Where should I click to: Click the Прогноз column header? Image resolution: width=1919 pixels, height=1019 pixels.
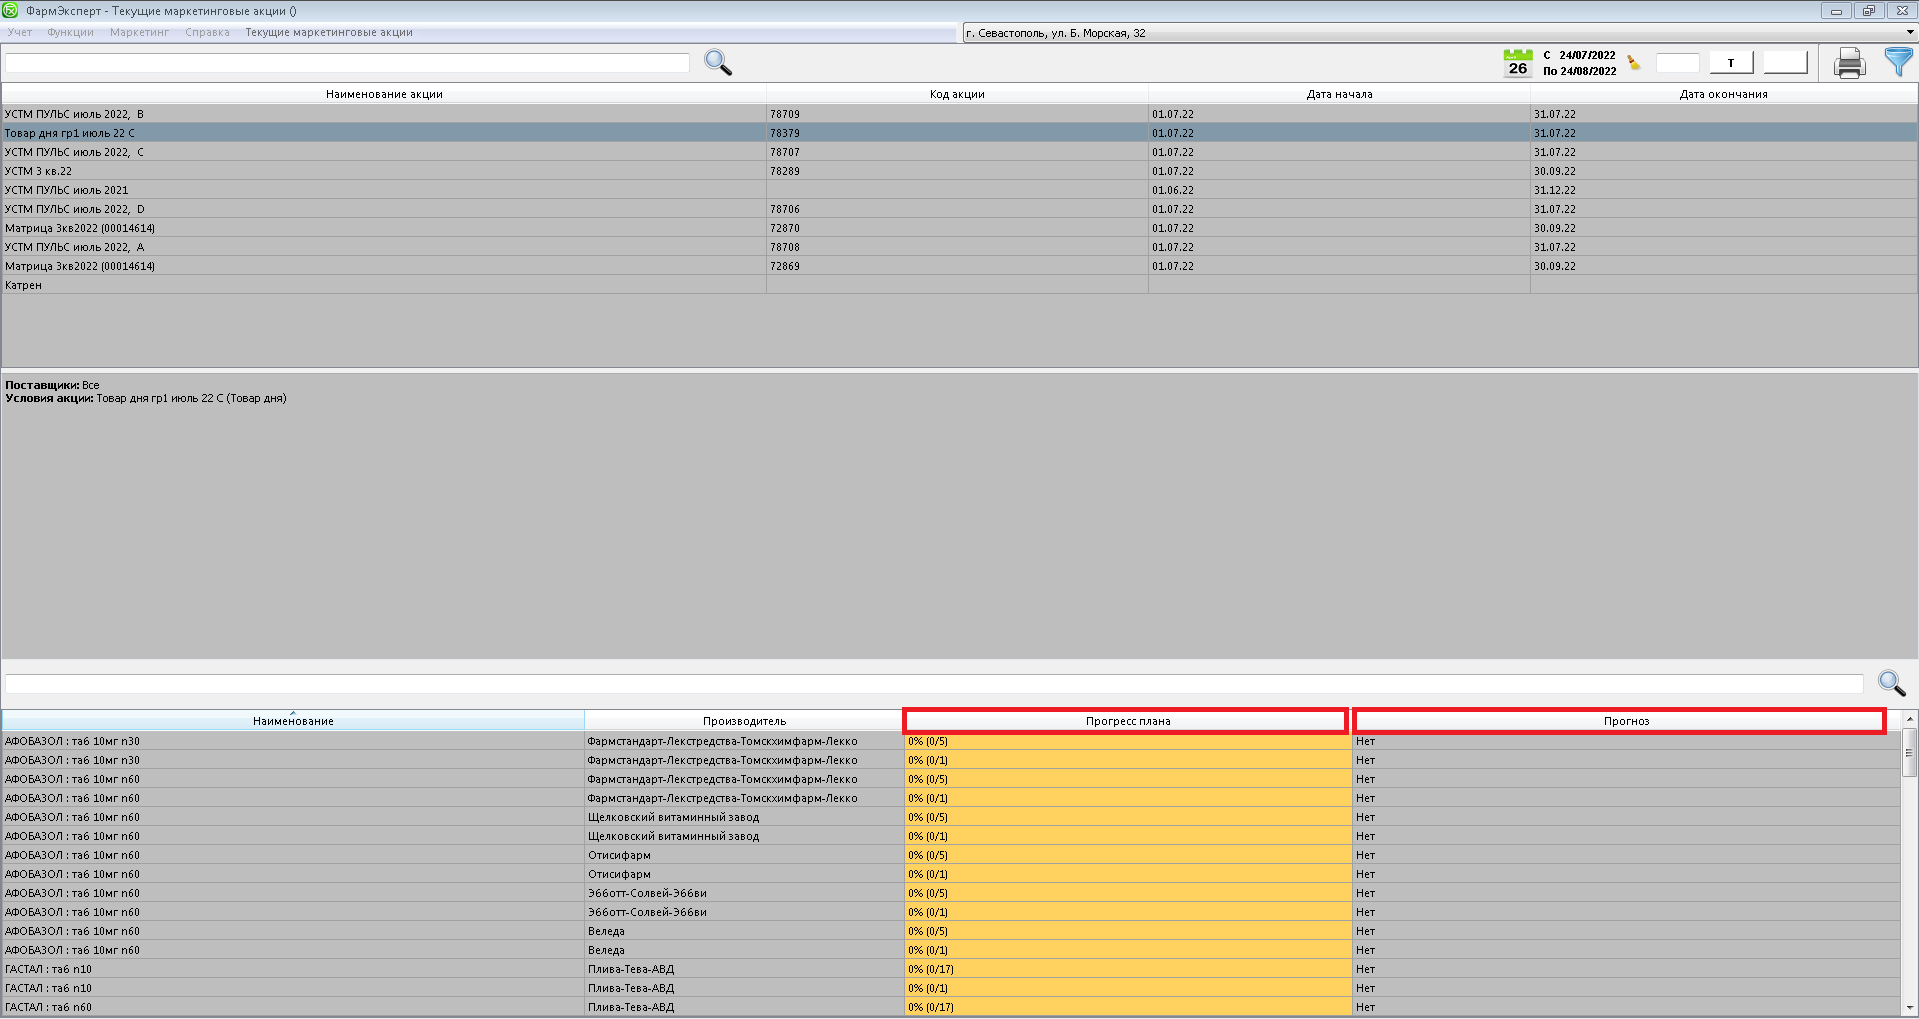pos(1625,721)
